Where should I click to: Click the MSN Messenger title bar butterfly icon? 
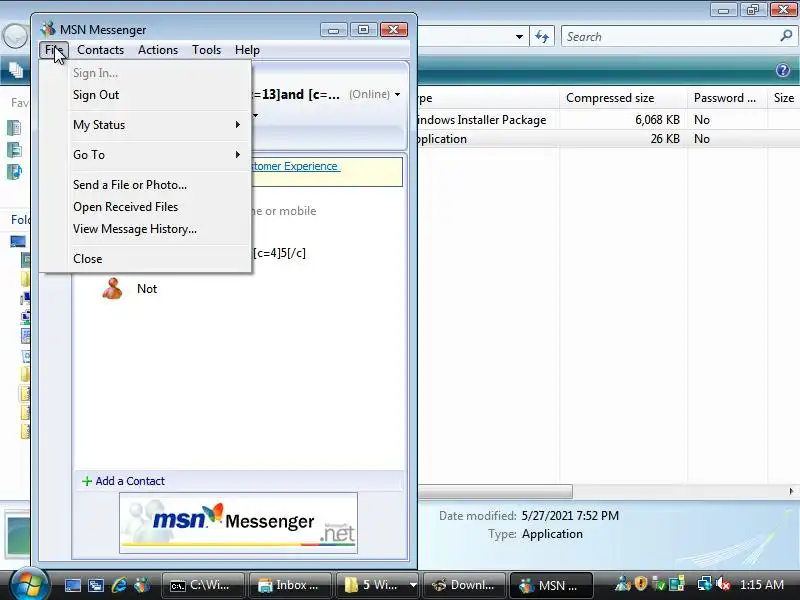48,29
